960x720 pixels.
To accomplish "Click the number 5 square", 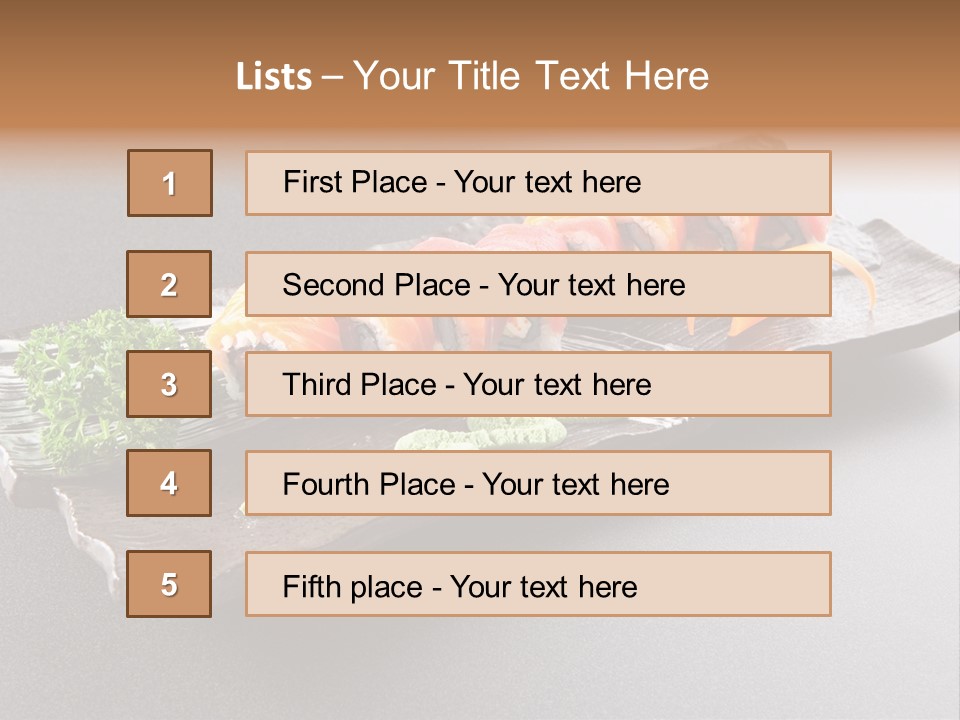I will (x=169, y=584).
